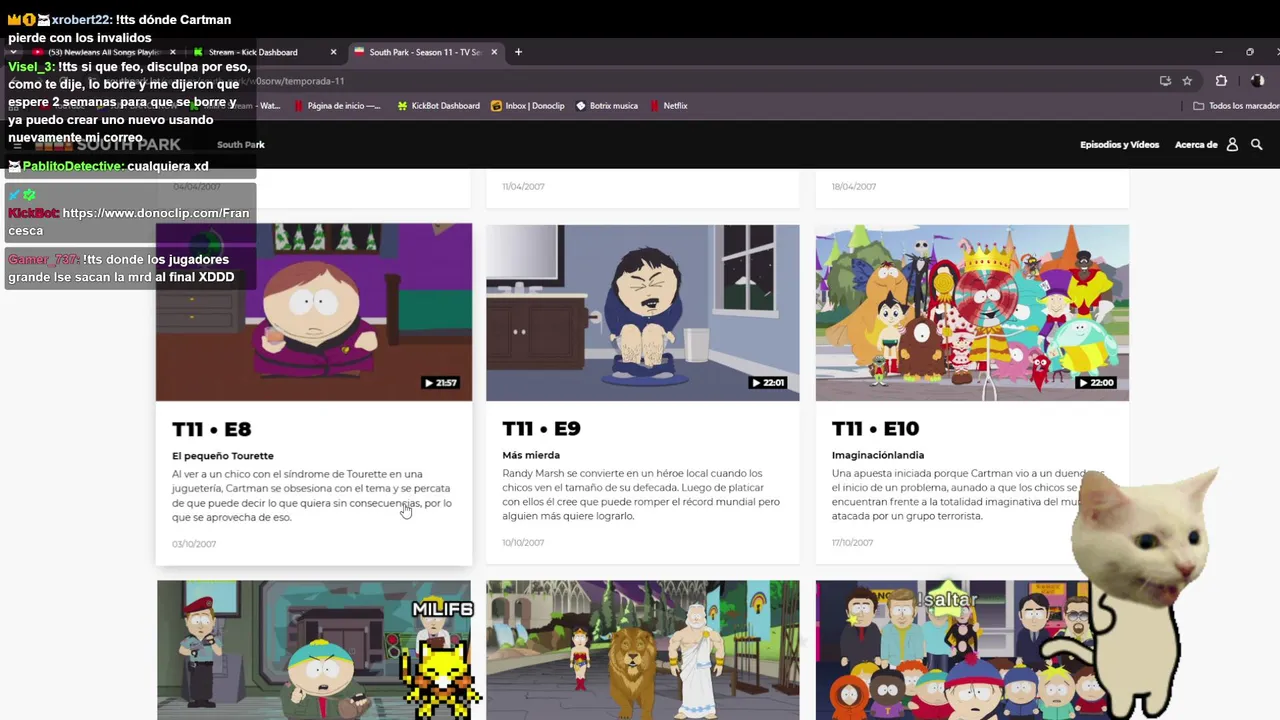Play the T11 E10 Imaginaciónlandia thumbnail
Image resolution: width=1280 pixels, height=720 pixels.
[972, 312]
